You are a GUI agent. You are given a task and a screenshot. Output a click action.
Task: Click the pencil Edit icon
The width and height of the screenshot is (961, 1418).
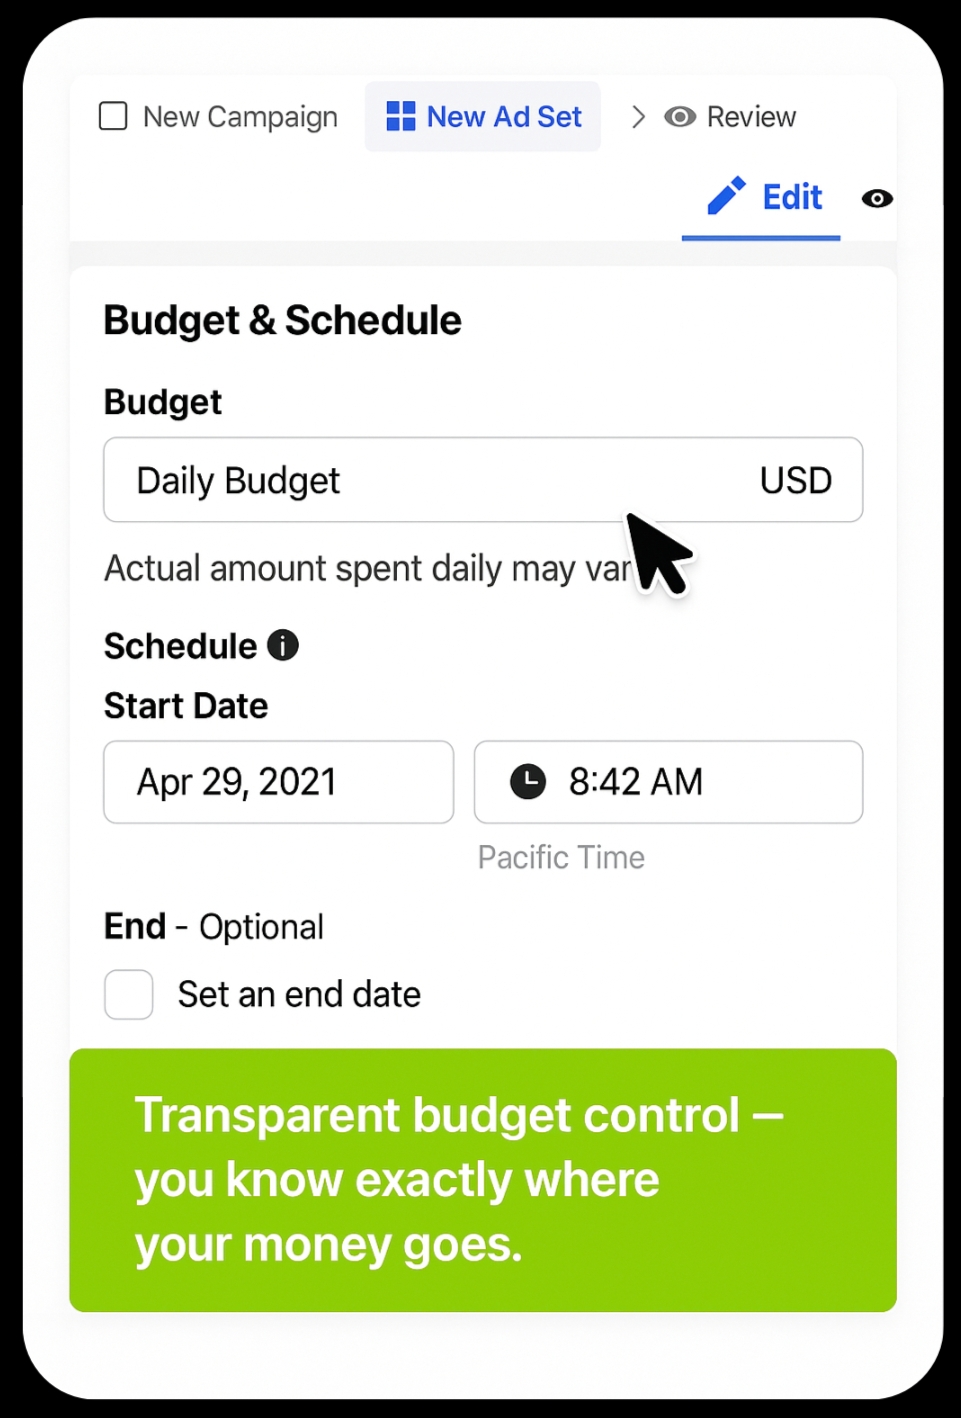pos(726,196)
